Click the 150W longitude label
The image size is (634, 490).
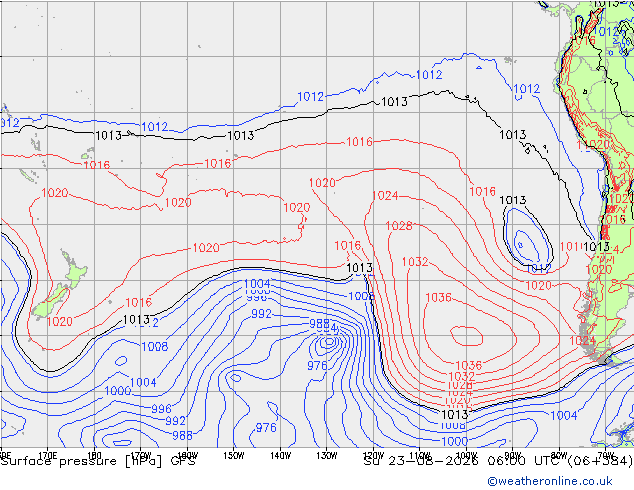[x=234, y=456]
